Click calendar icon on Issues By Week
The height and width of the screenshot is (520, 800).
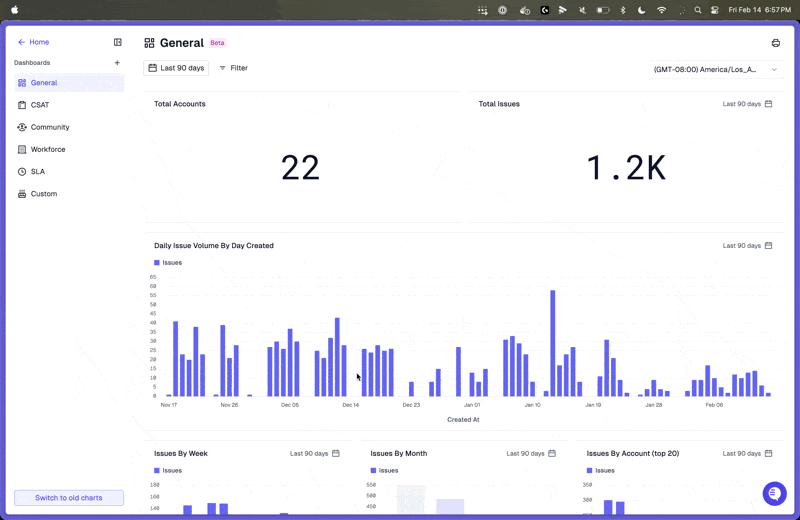pyautogui.click(x=336, y=453)
